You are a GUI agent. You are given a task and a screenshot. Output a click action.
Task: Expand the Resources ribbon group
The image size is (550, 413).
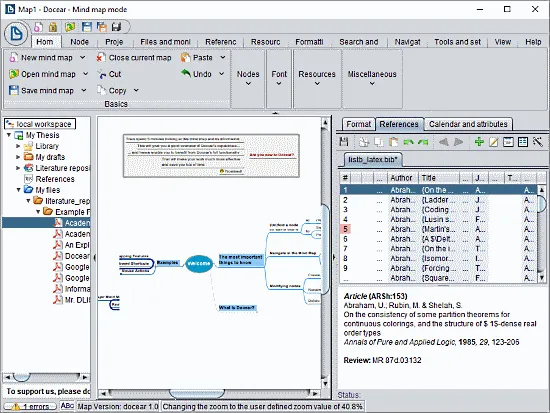pyautogui.click(x=317, y=79)
